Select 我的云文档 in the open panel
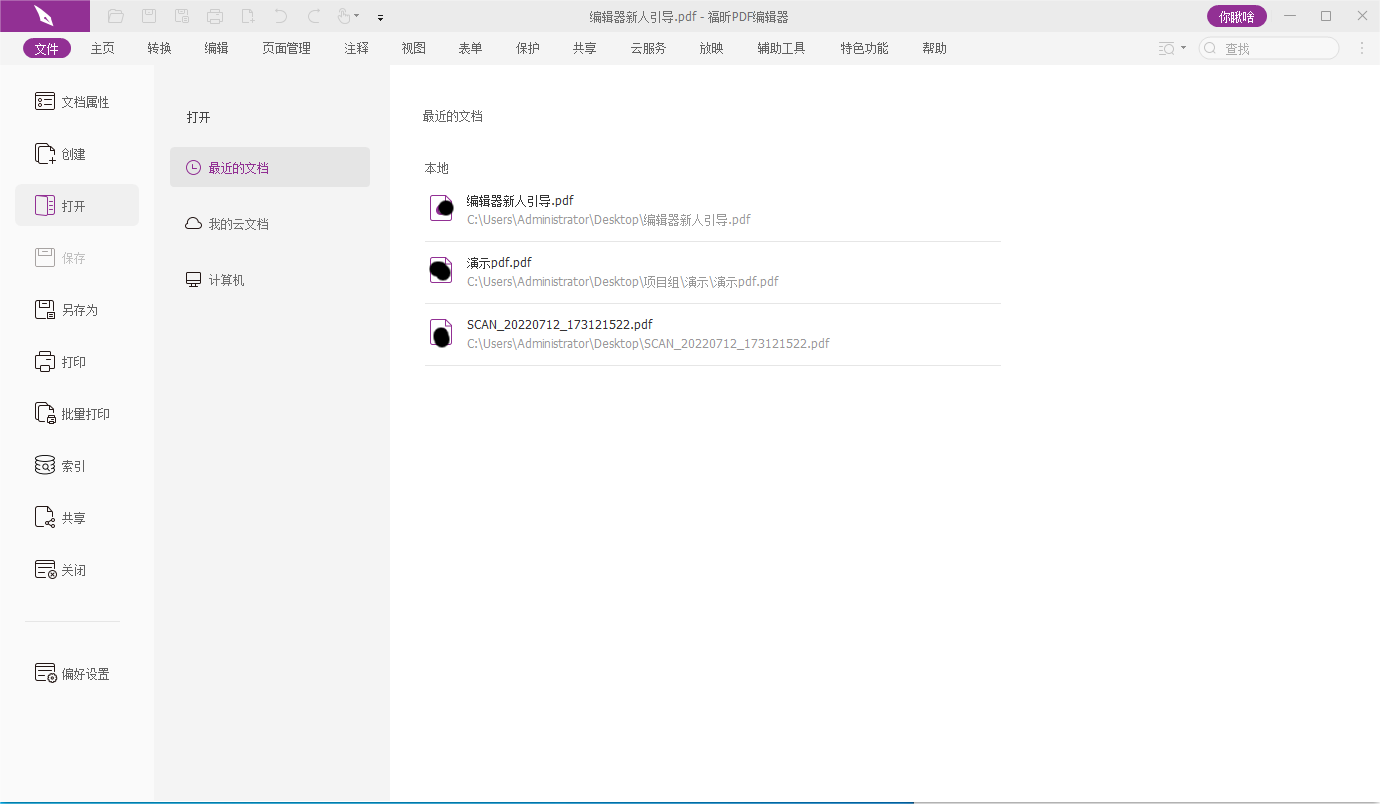 coord(238,224)
